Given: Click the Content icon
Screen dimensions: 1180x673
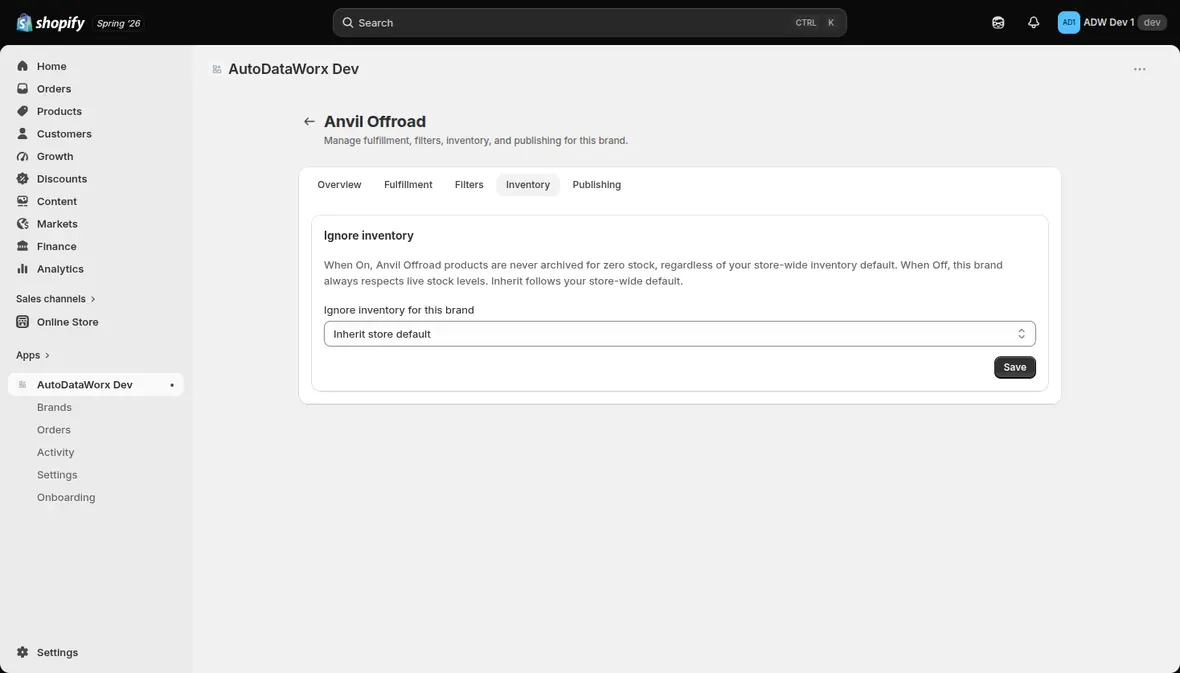Looking at the screenshot, I should pyautogui.click(x=23, y=202).
